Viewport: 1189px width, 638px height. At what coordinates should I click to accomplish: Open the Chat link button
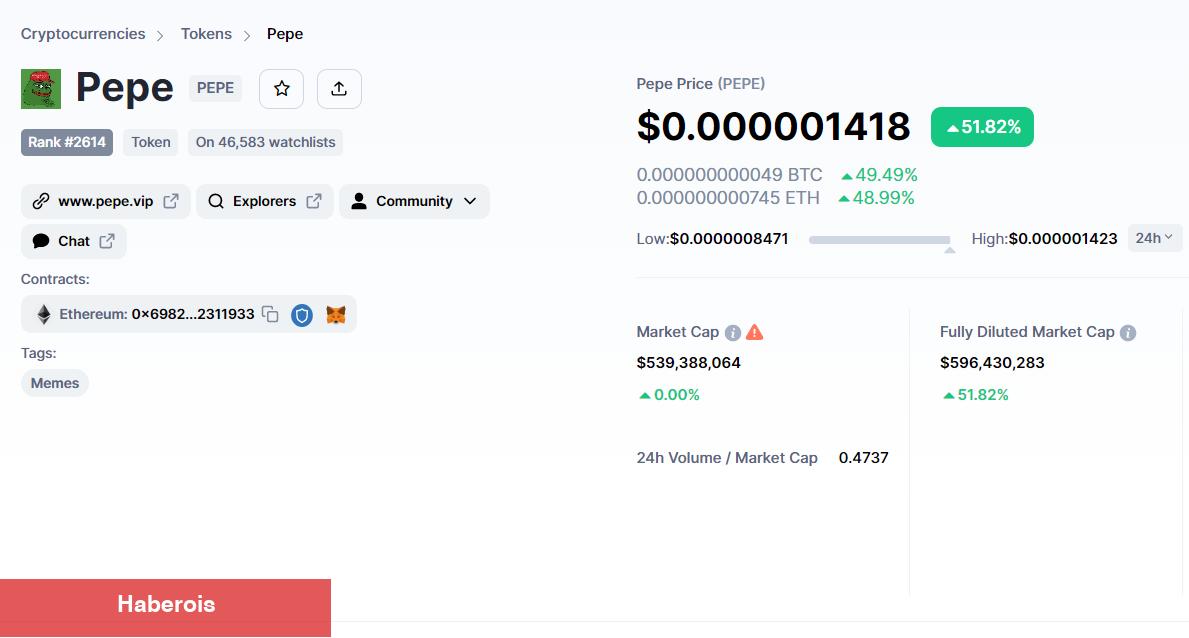74,241
